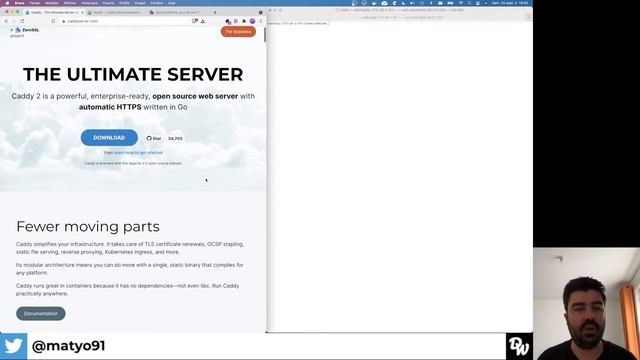This screenshot has width=640, height=360.
Task: Open the Extensions puzzle icon
Action: 244,21
